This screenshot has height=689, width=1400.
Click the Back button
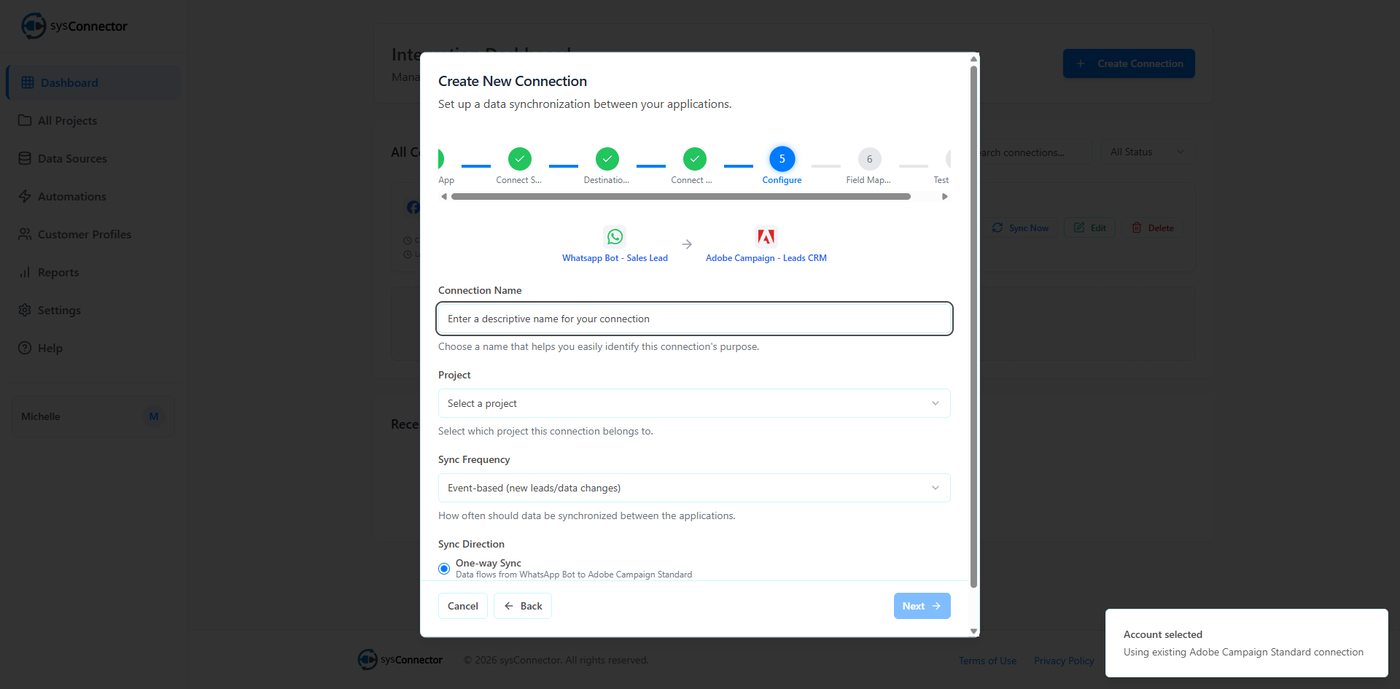click(523, 606)
